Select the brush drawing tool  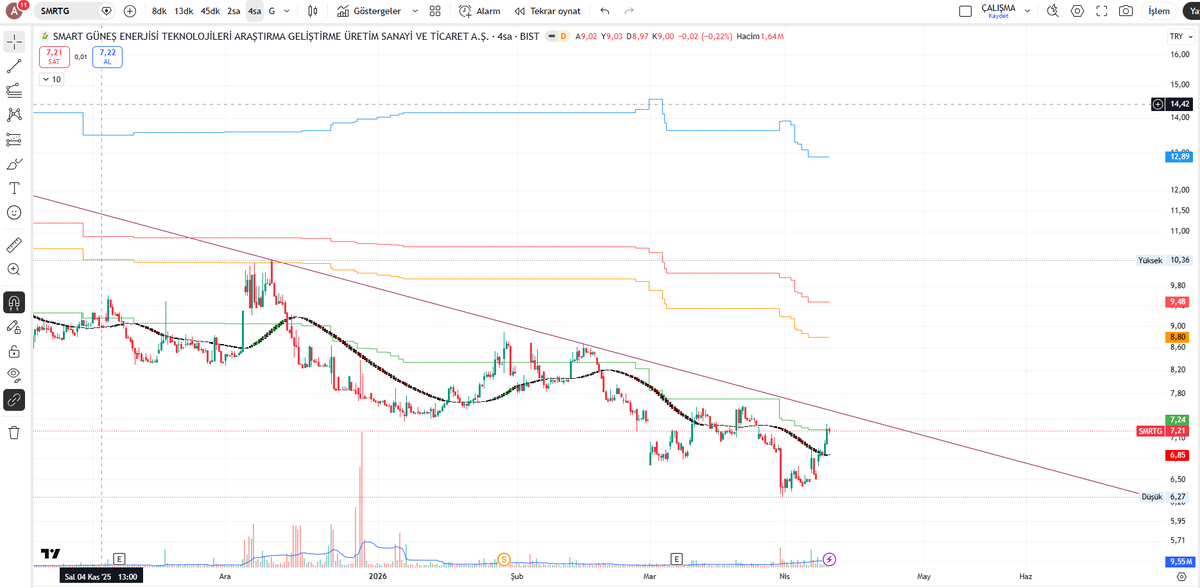[14, 163]
